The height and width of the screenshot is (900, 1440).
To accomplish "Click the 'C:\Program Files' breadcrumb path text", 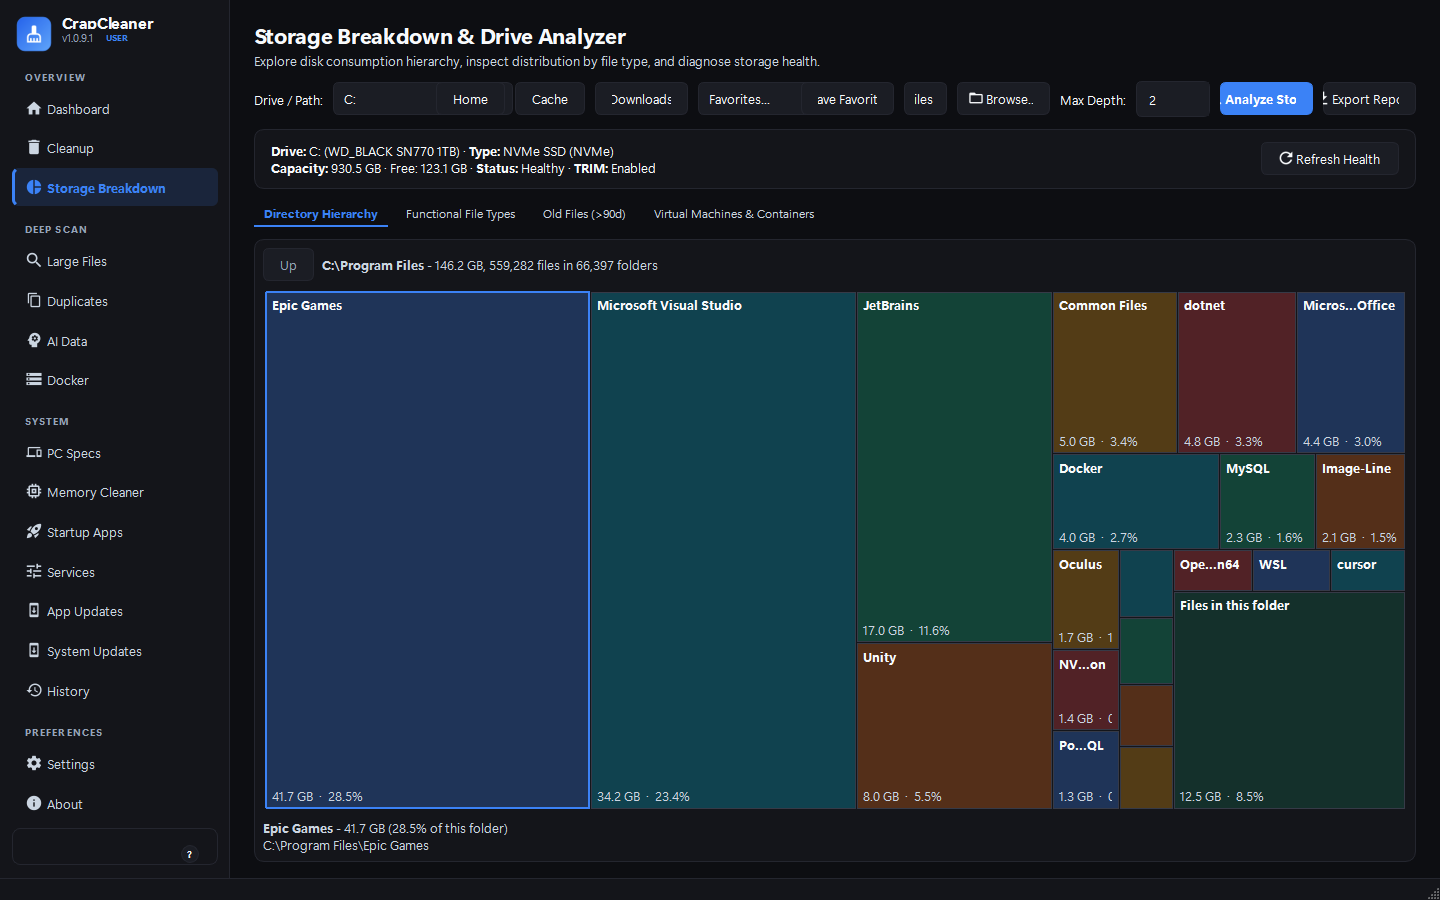I will (x=373, y=266).
